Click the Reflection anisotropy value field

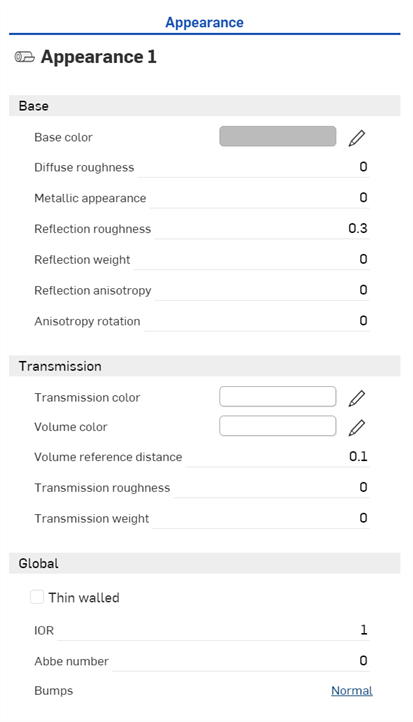(x=262, y=291)
